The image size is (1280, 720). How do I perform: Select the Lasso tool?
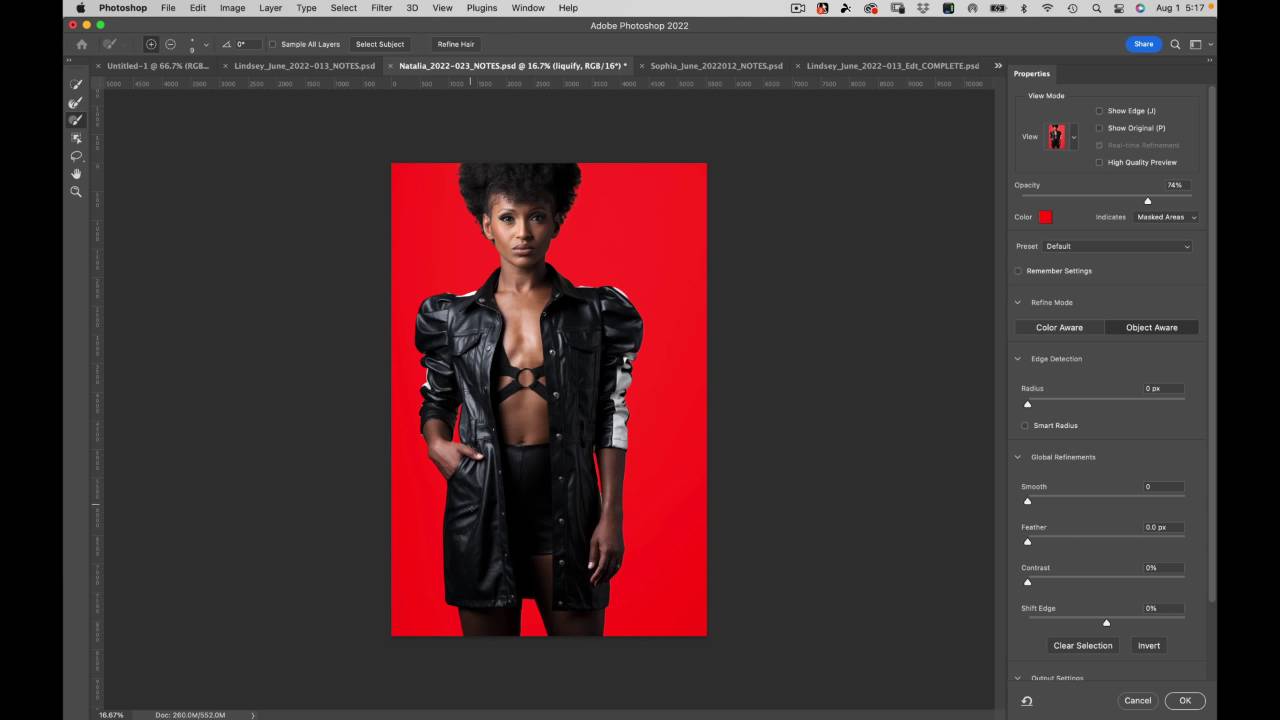pyautogui.click(x=76, y=156)
